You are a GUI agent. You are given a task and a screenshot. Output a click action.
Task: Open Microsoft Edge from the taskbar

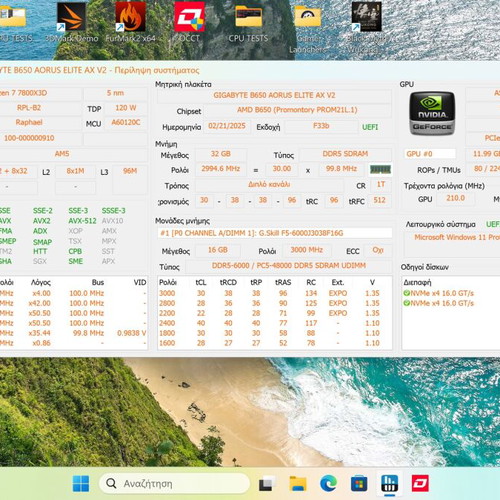click(328, 484)
